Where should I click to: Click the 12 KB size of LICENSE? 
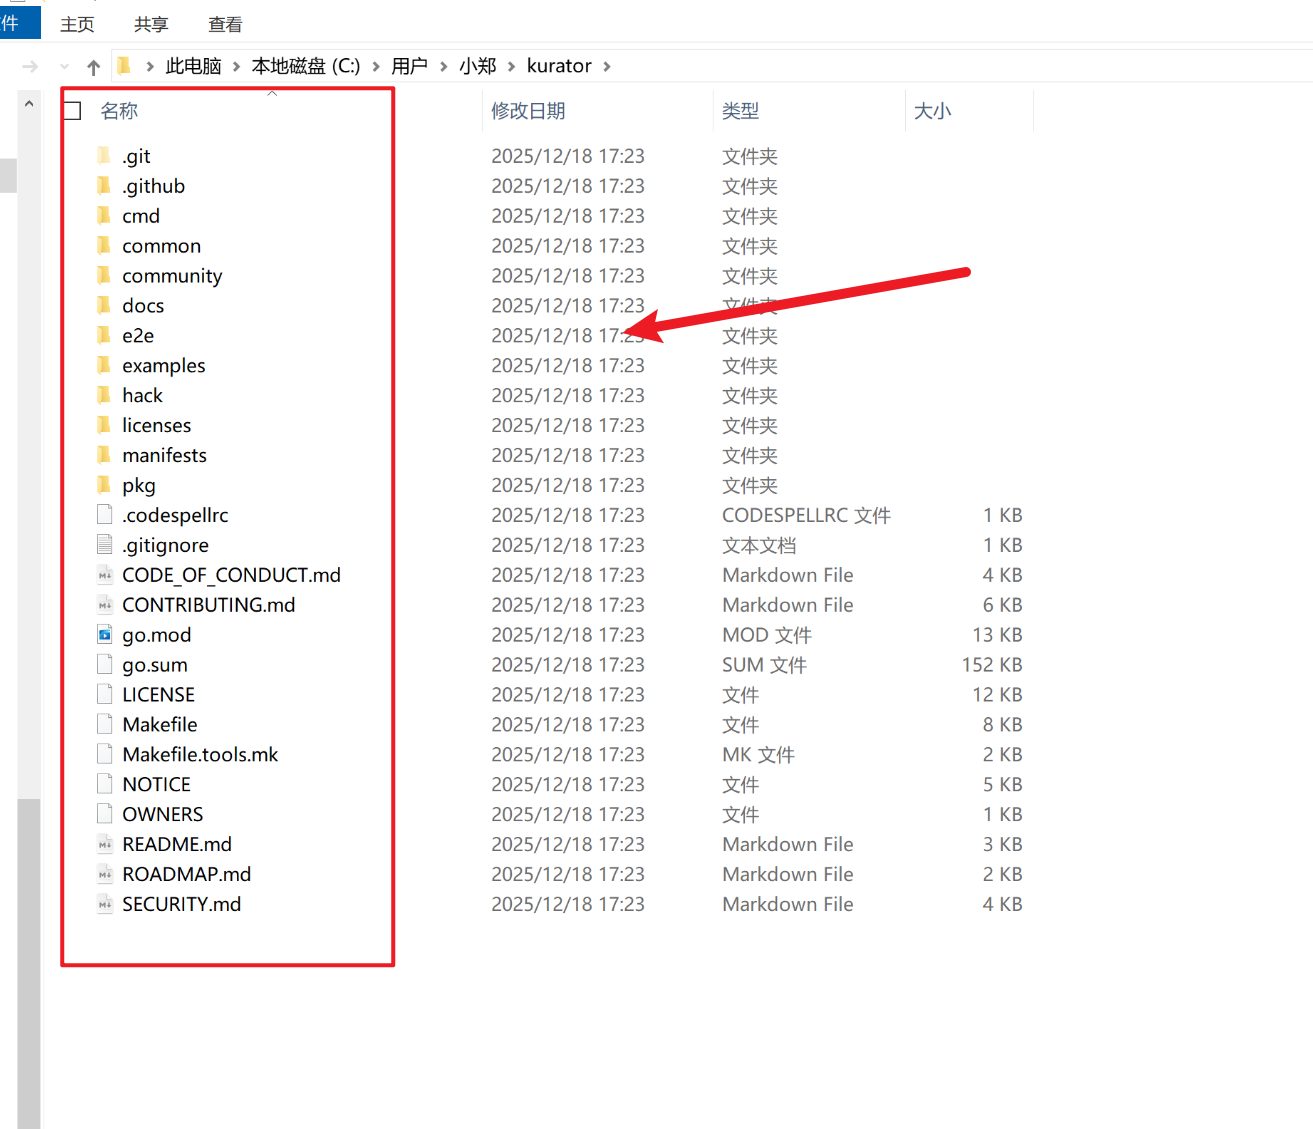click(x=997, y=694)
